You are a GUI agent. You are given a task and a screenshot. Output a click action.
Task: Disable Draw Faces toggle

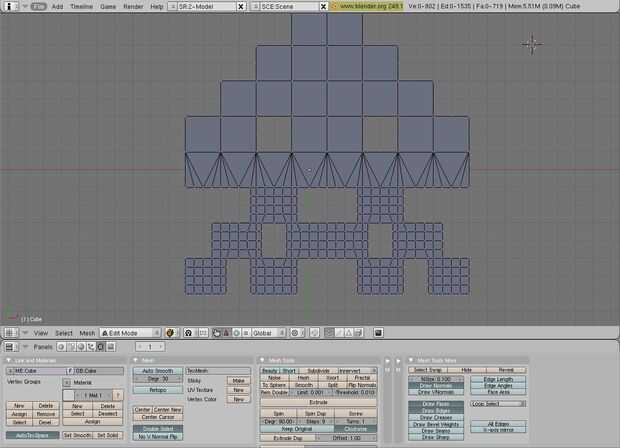pyautogui.click(x=436, y=404)
